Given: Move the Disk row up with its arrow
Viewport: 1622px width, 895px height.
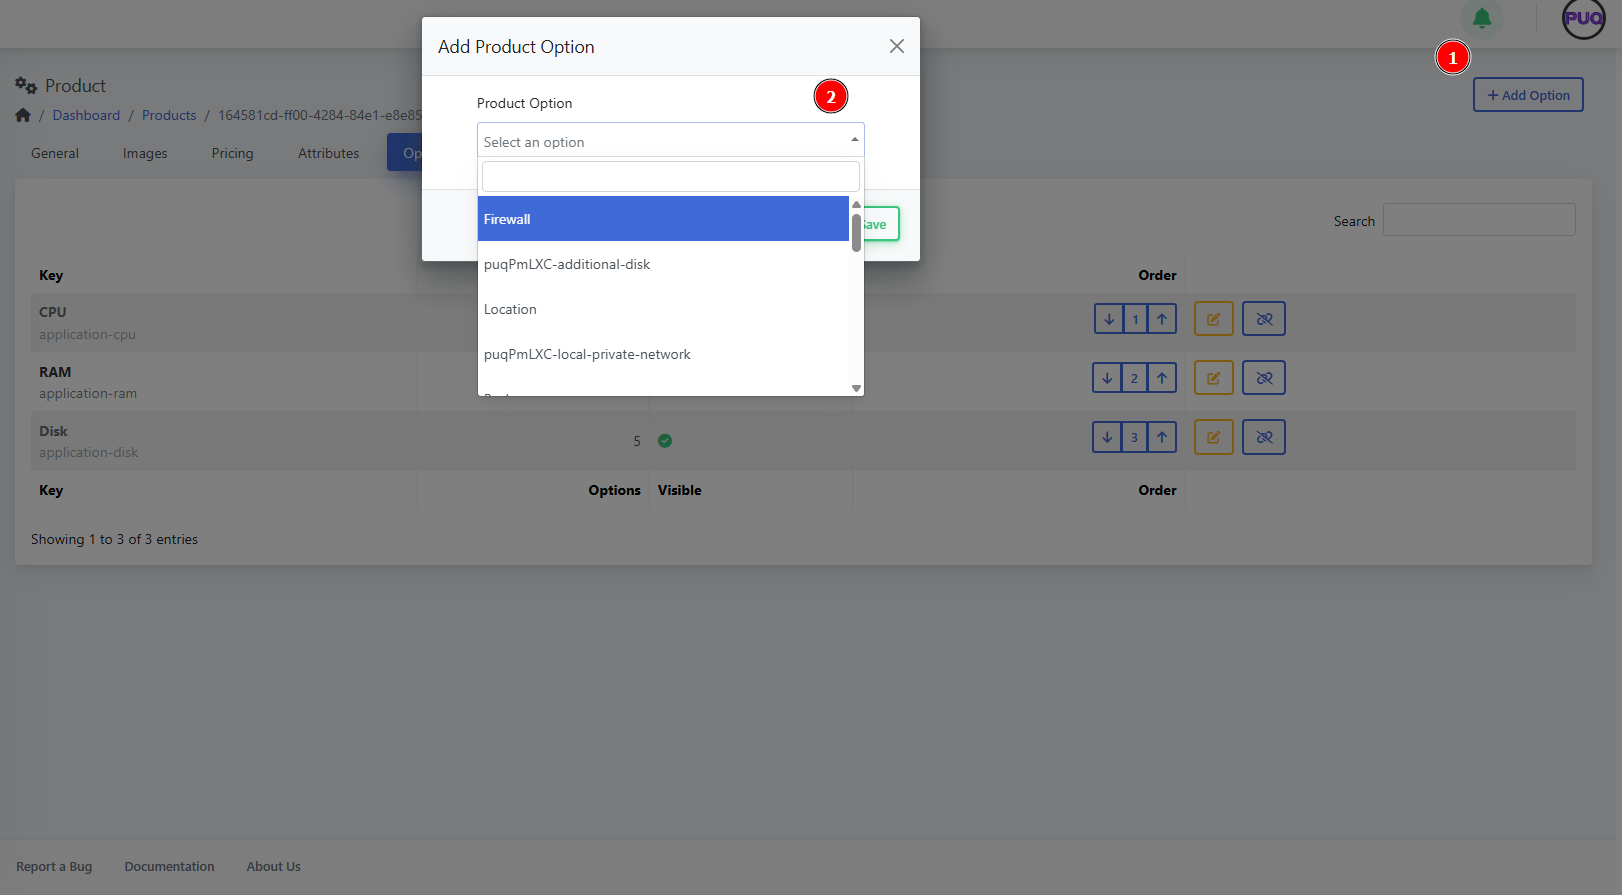Looking at the screenshot, I should click(x=1162, y=437).
